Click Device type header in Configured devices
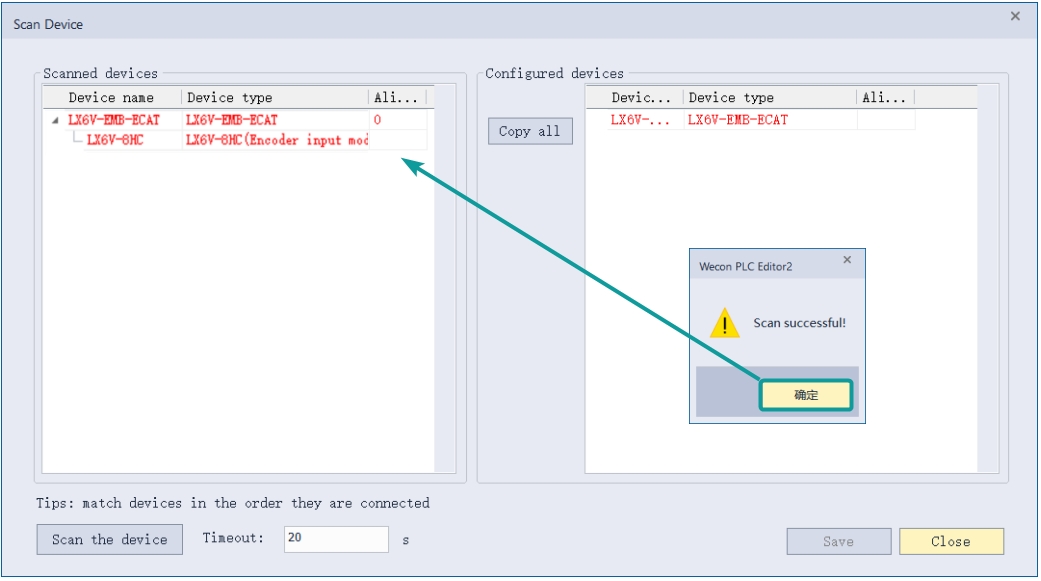The height and width of the screenshot is (581, 1041). [x=731, y=98]
